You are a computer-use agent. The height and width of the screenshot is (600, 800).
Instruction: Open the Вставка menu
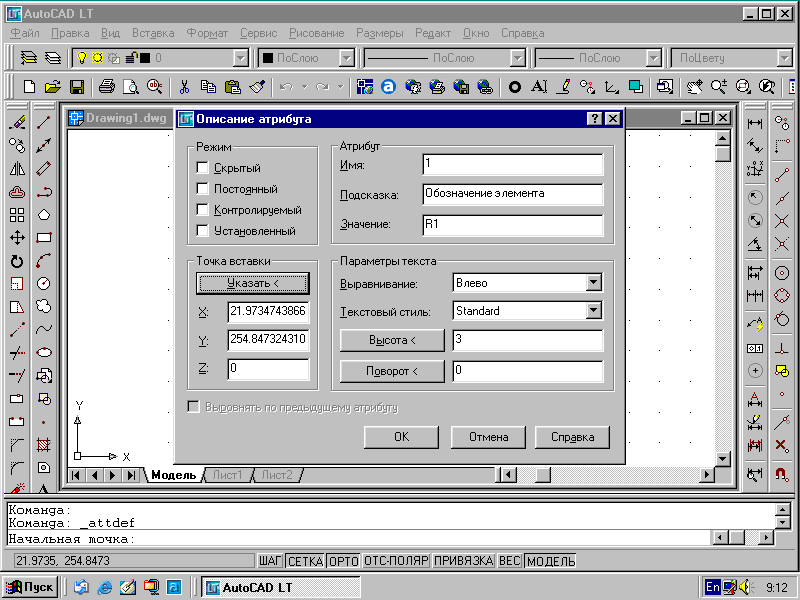click(153, 33)
